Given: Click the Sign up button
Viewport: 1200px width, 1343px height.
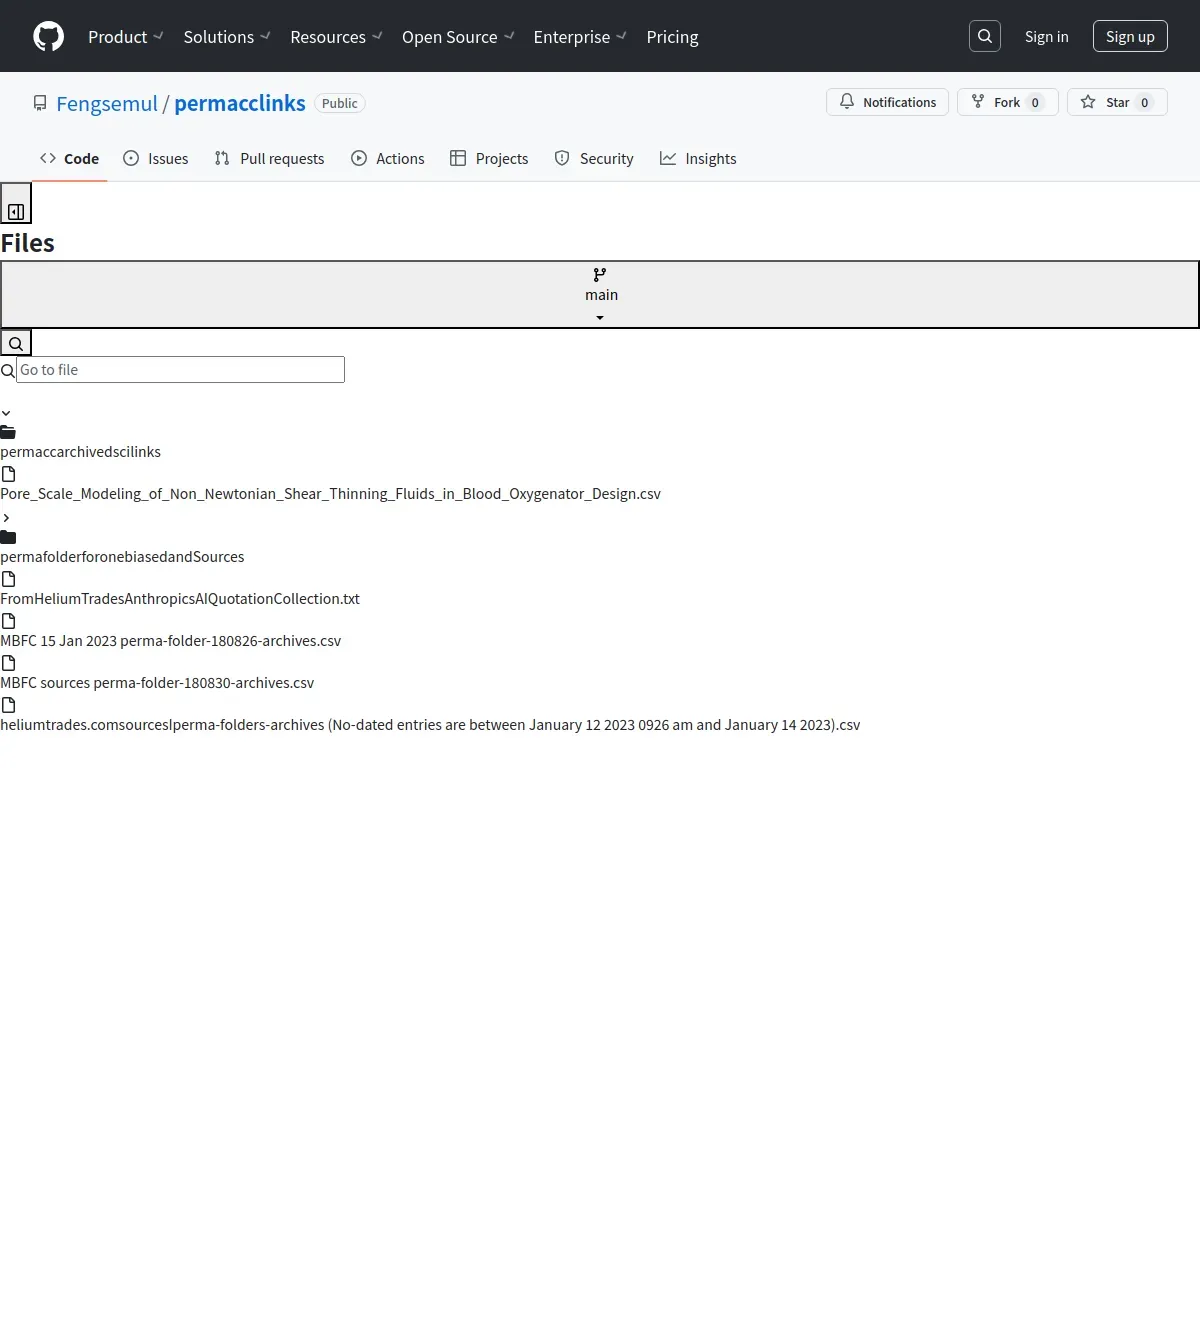Looking at the screenshot, I should pyautogui.click(x=1130, y=36).
